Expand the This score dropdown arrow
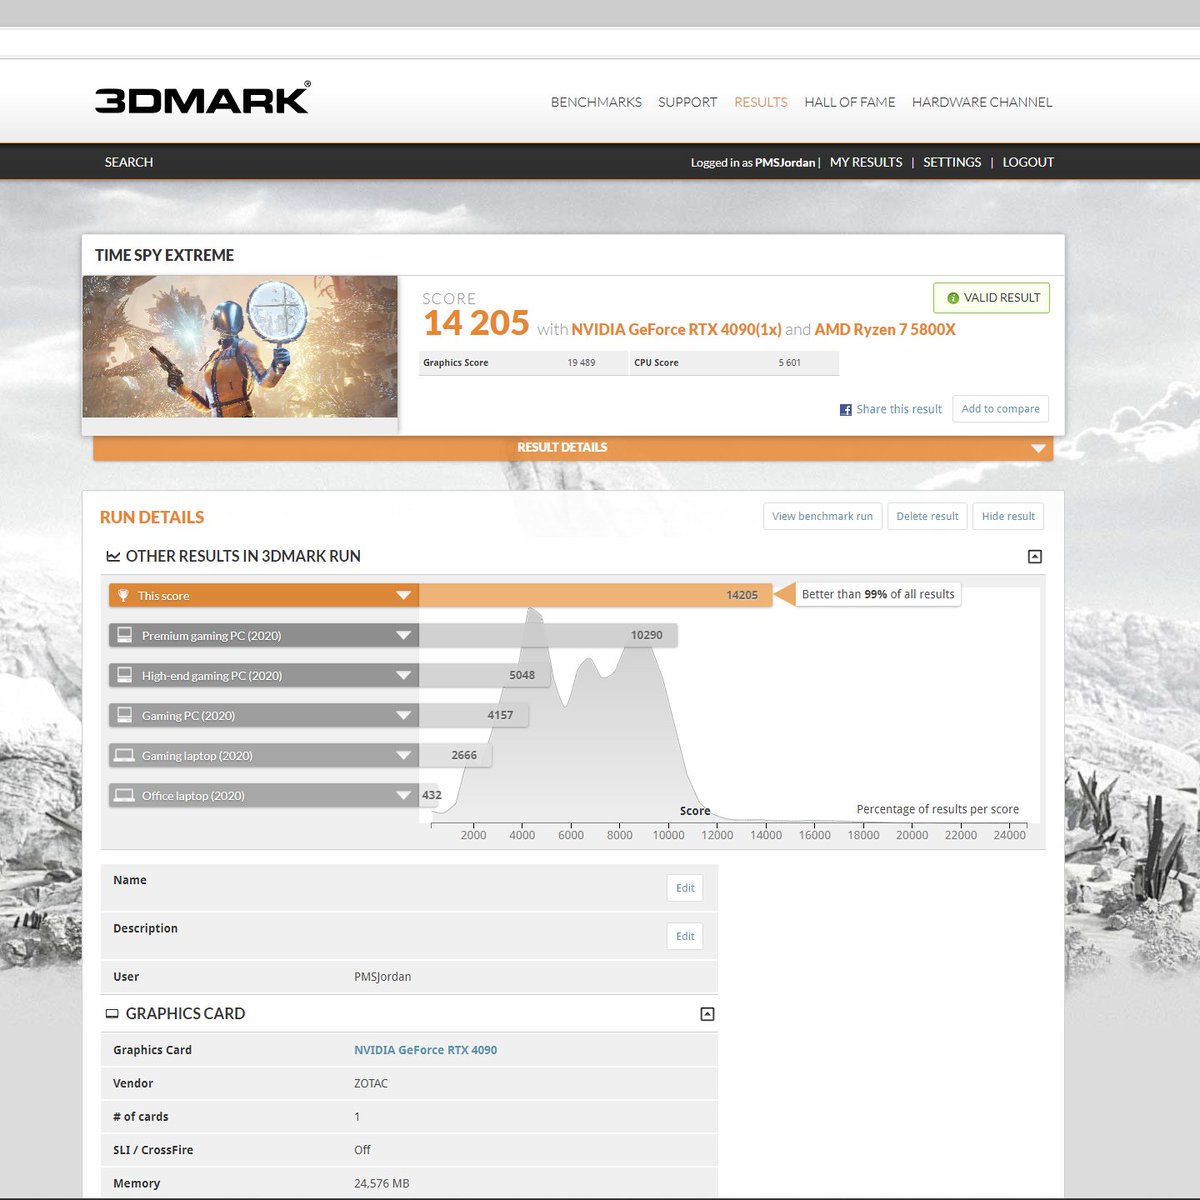 (403, 595)
